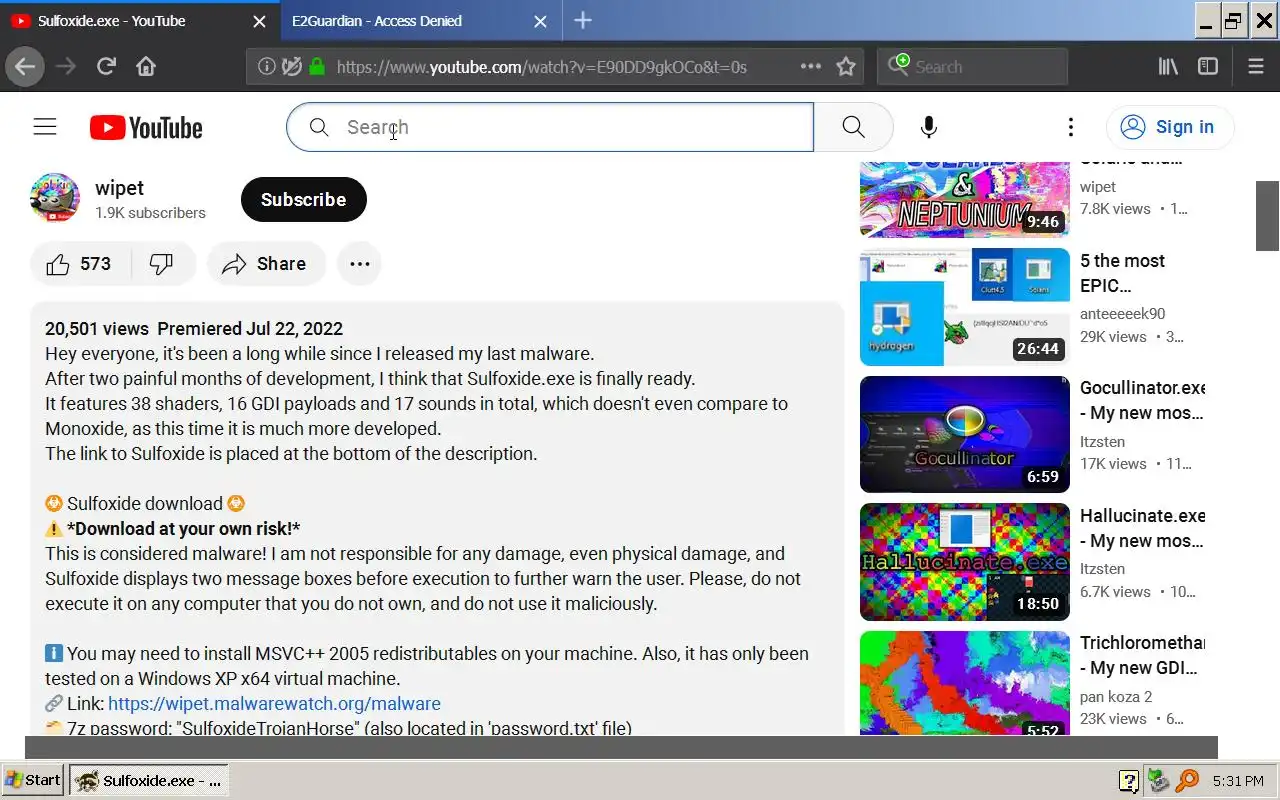This screenshot has width=1280, height=800.
Task: Click the magnifier search tray icon
Action: pyautogui.click(x=1187, y=781)
